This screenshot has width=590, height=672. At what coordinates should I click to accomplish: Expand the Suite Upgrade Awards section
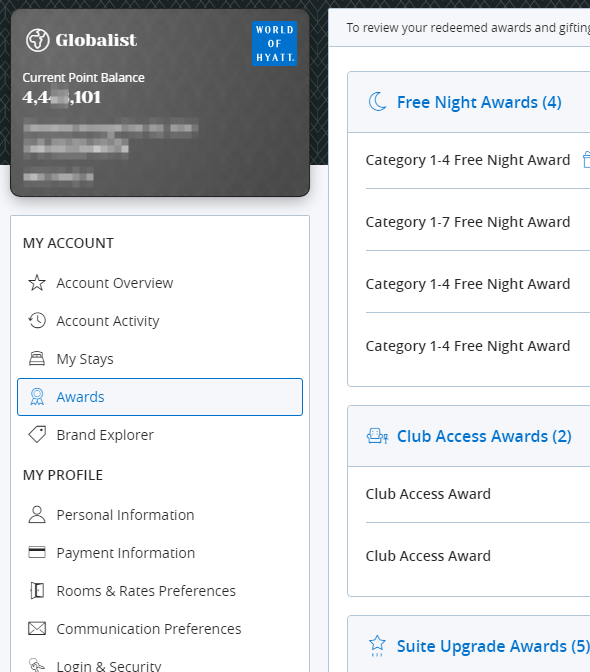[469, 646]
